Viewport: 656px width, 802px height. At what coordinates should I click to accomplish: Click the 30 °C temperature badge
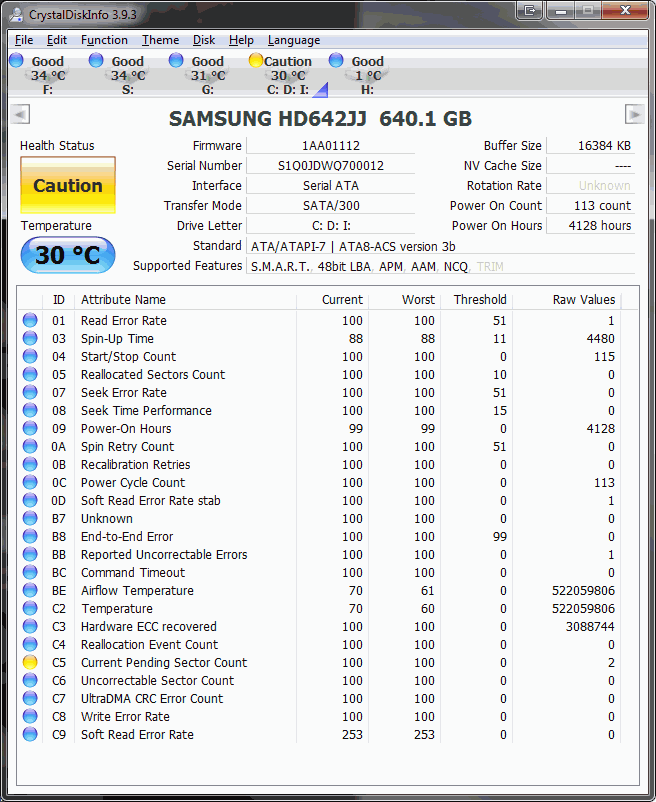[68, 255]
